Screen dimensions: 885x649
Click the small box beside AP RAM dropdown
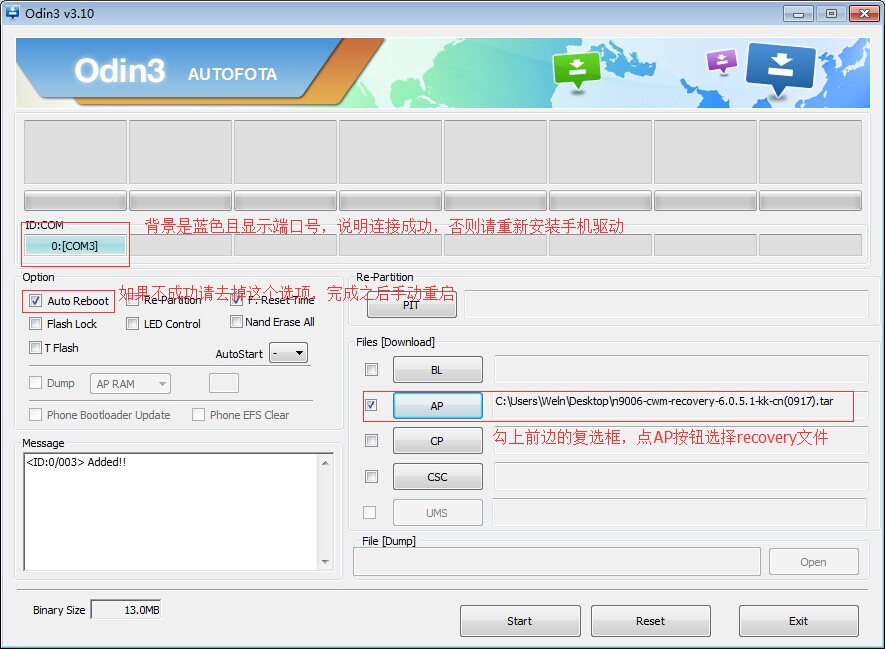[x=224, y=383]
